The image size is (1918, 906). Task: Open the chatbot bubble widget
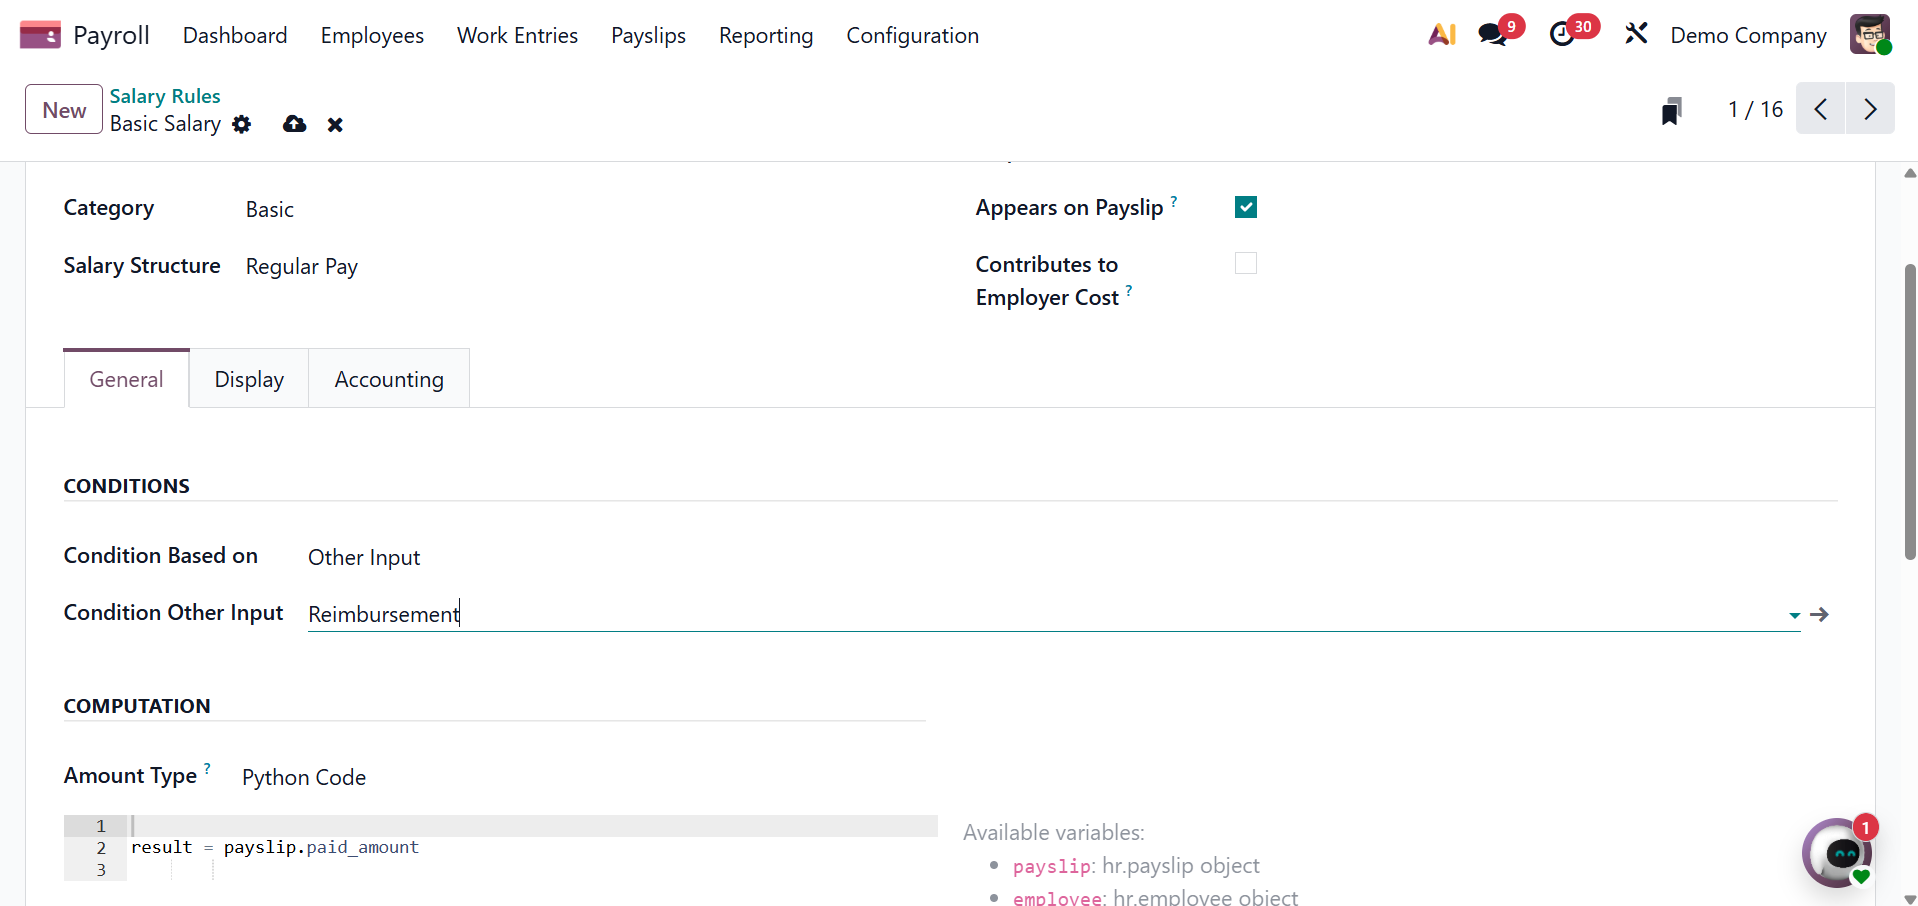coord(1838,853)
